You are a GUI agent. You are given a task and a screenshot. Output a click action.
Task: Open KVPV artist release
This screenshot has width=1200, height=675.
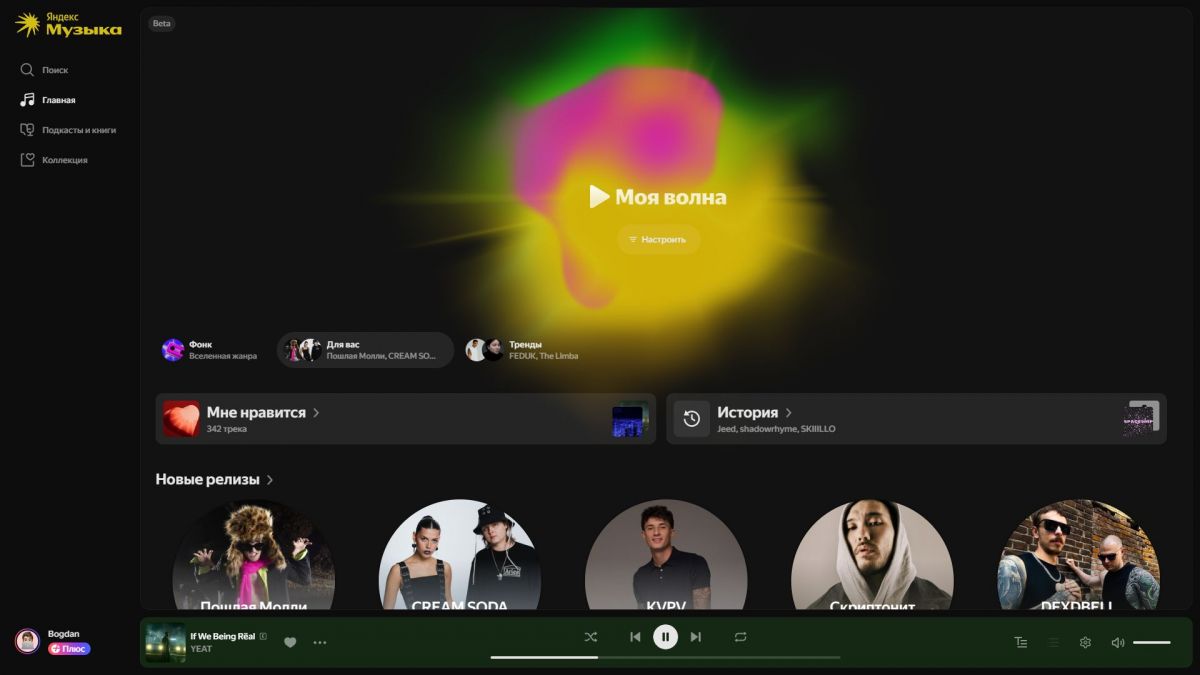click(666, 555)
